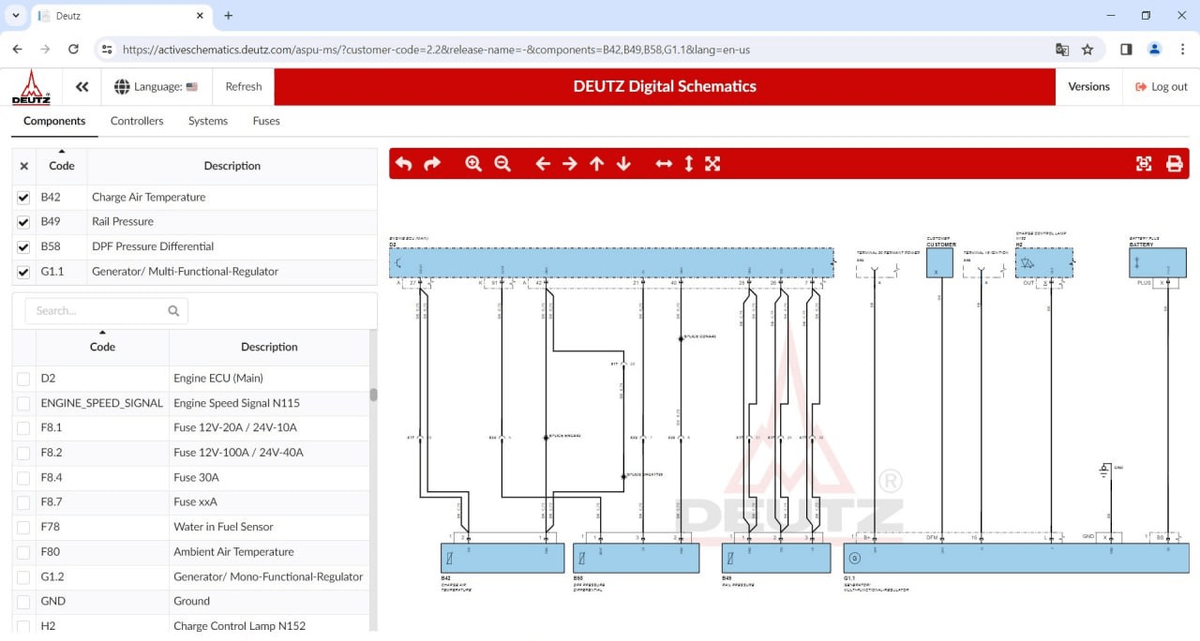Sort selected components by Code column
Screen dimensions: 1200x641
[62, 165]
